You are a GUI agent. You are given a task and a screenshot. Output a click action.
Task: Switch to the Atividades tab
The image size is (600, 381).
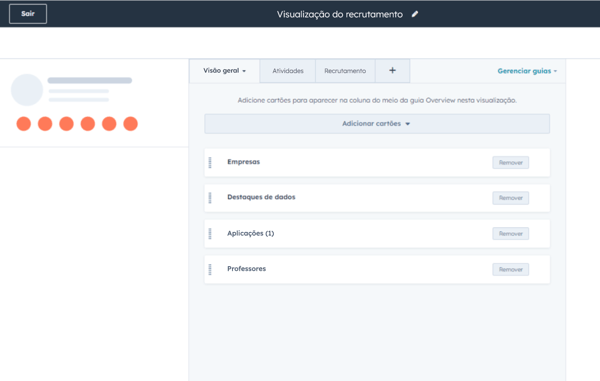pos(288,71)
